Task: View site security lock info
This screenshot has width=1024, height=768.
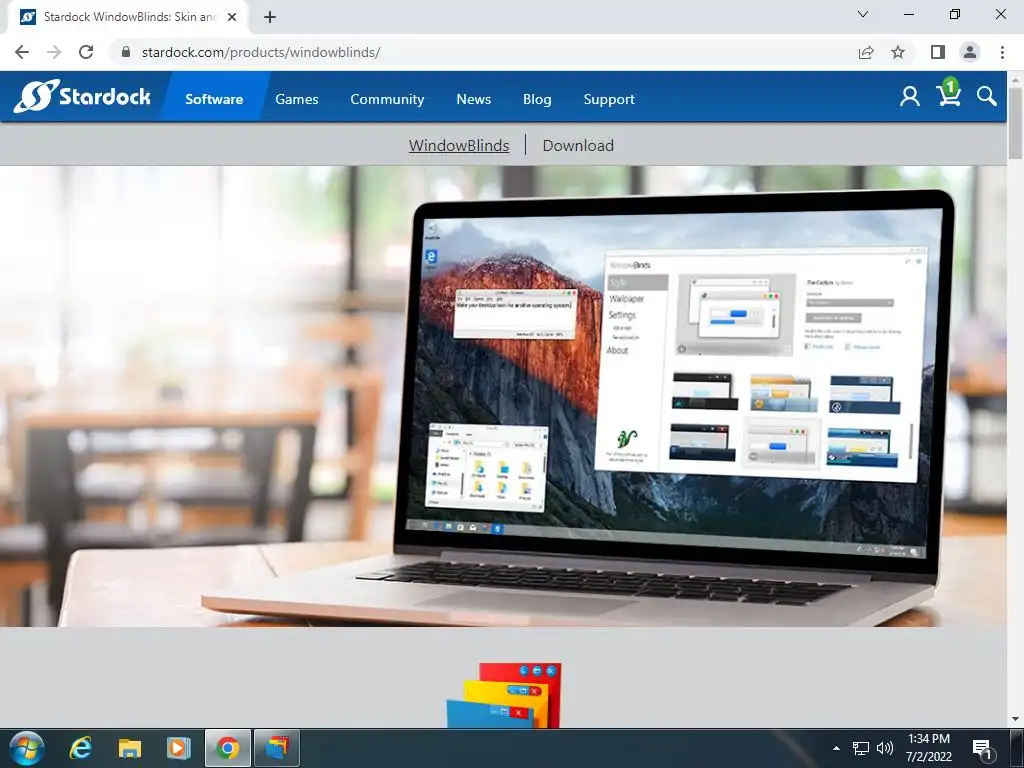Action: click(126, 52)
